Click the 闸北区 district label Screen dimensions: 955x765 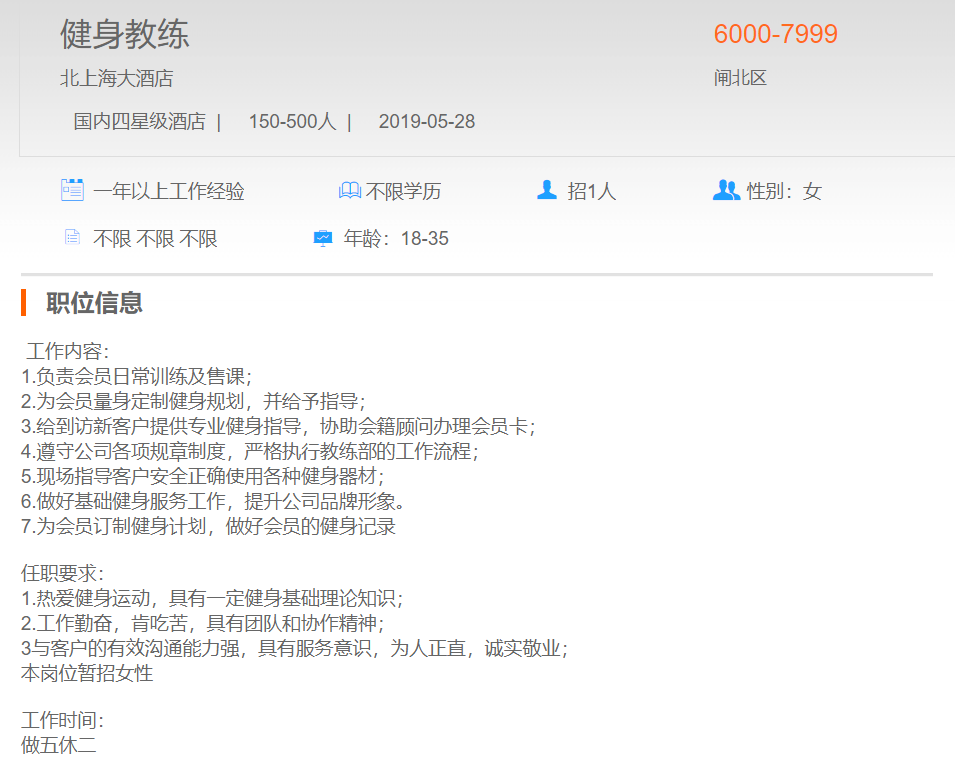[740, 78]
